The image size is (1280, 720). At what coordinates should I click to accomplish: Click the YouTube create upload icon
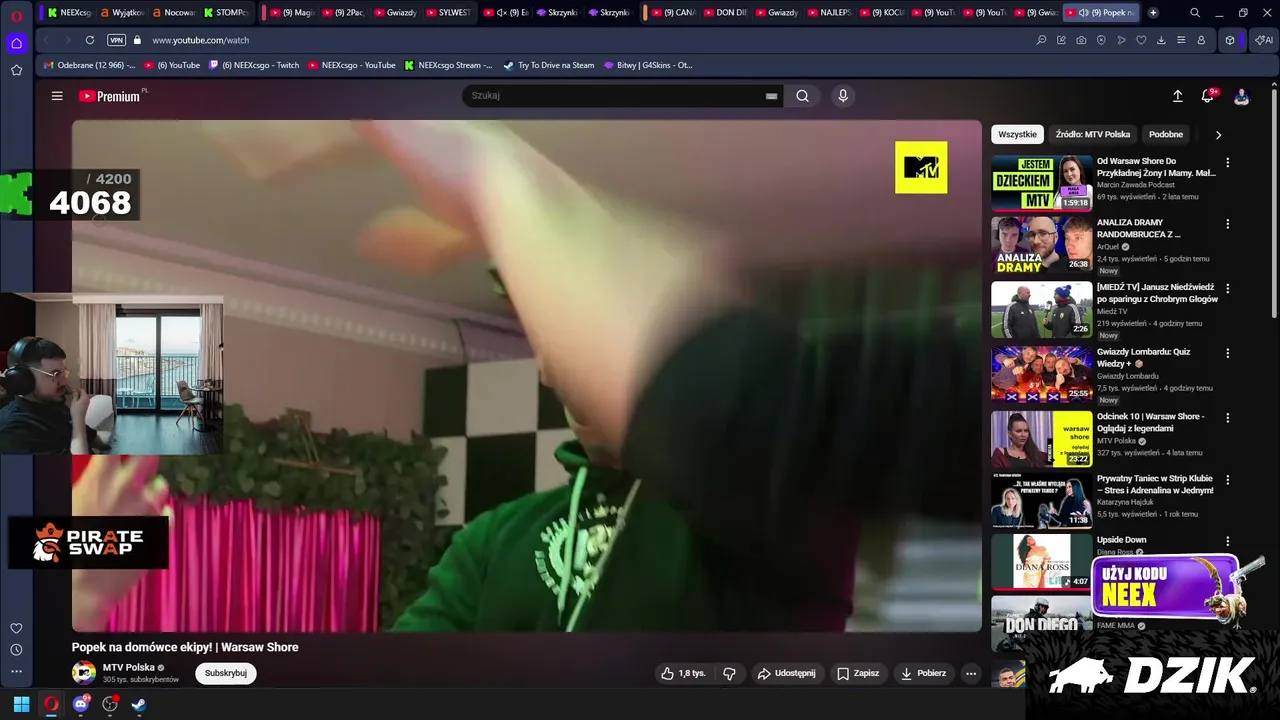(x=1177, y=96)
